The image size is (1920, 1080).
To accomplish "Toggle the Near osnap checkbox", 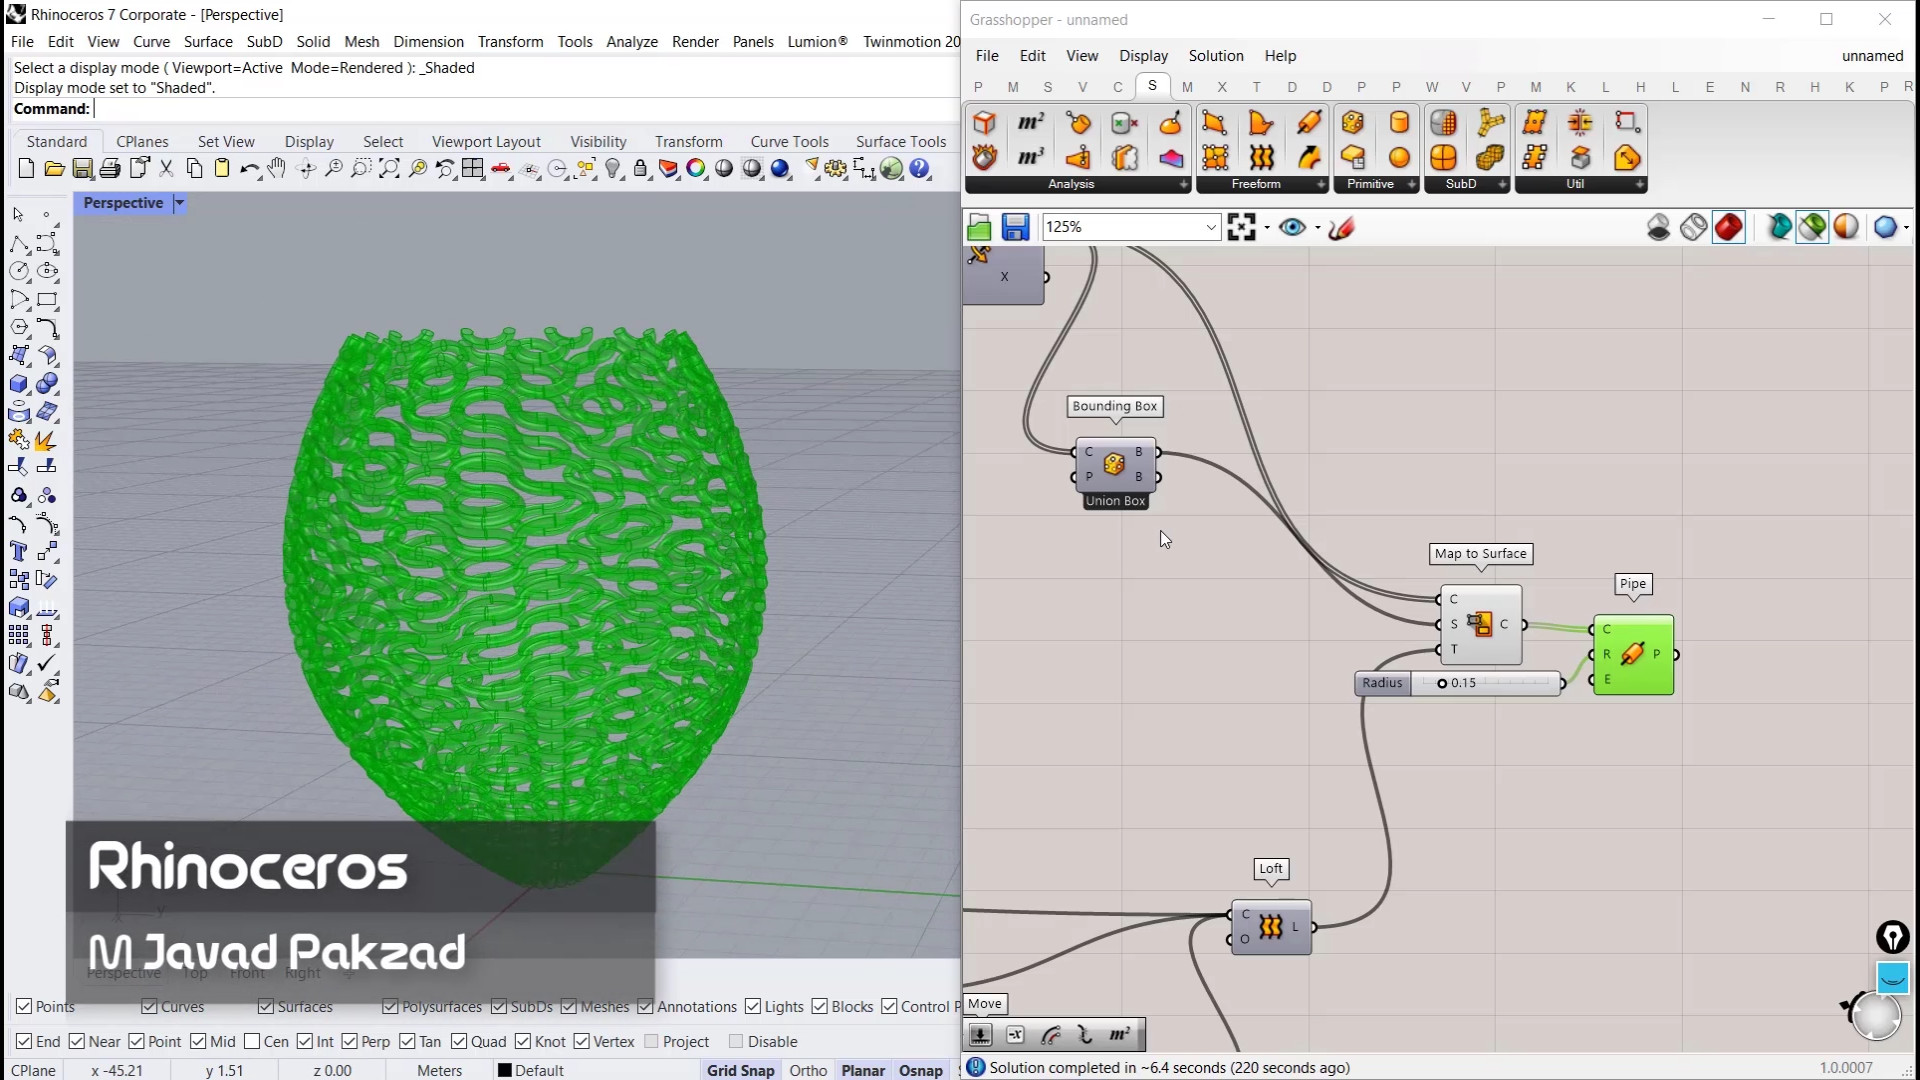I will [x=77, y=1041].
